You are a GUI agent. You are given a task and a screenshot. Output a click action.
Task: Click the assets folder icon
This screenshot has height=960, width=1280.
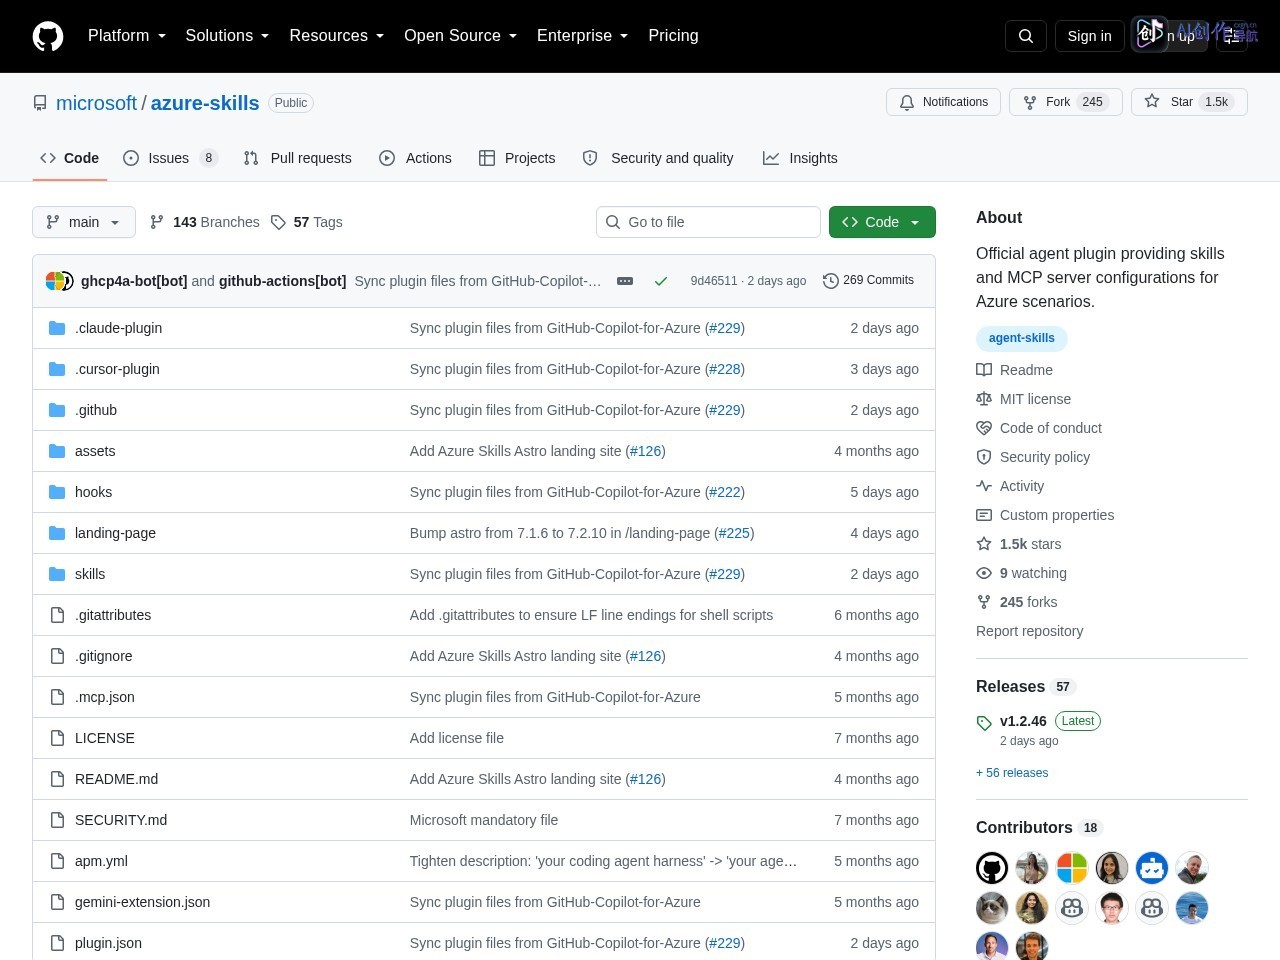[57, 451]
